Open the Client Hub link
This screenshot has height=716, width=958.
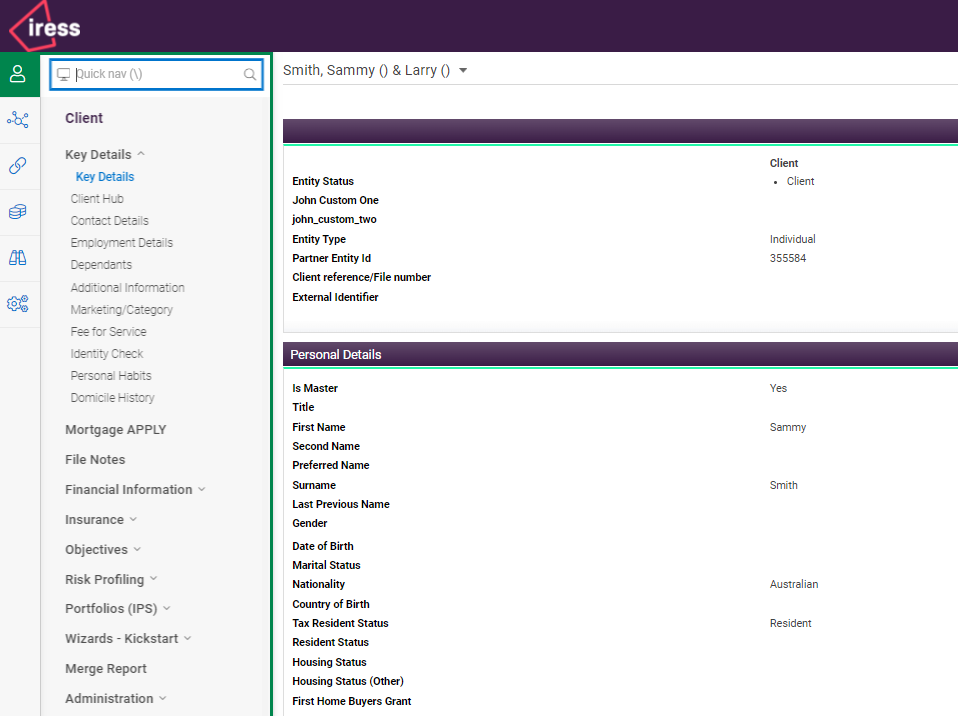[97, 199]
